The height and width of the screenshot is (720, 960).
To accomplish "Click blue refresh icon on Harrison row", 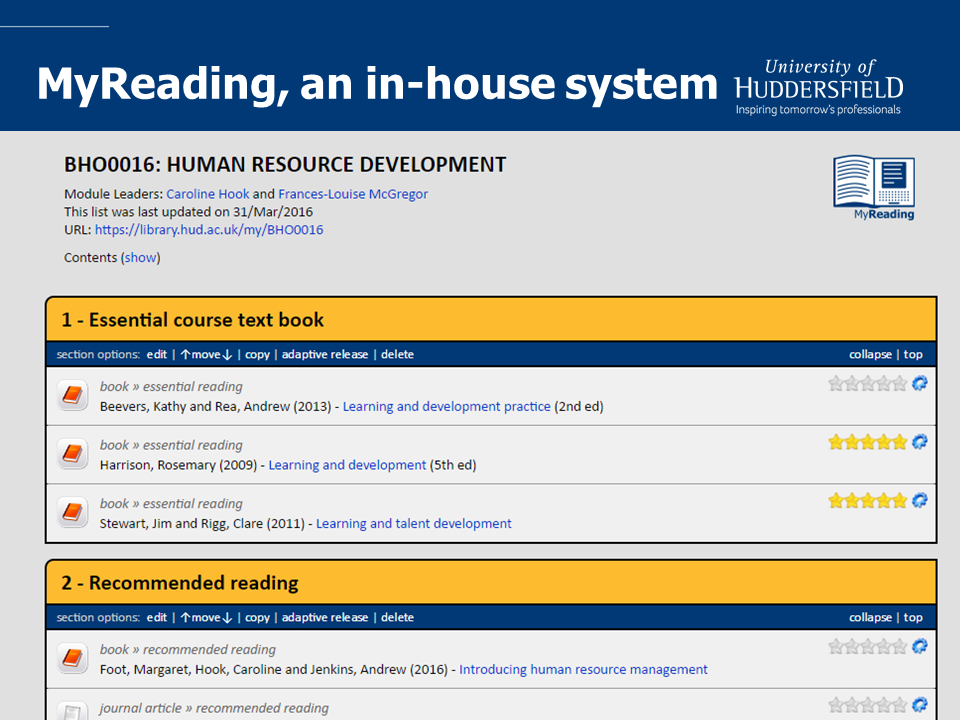I will pyautogui.click(x=919, y=442).
